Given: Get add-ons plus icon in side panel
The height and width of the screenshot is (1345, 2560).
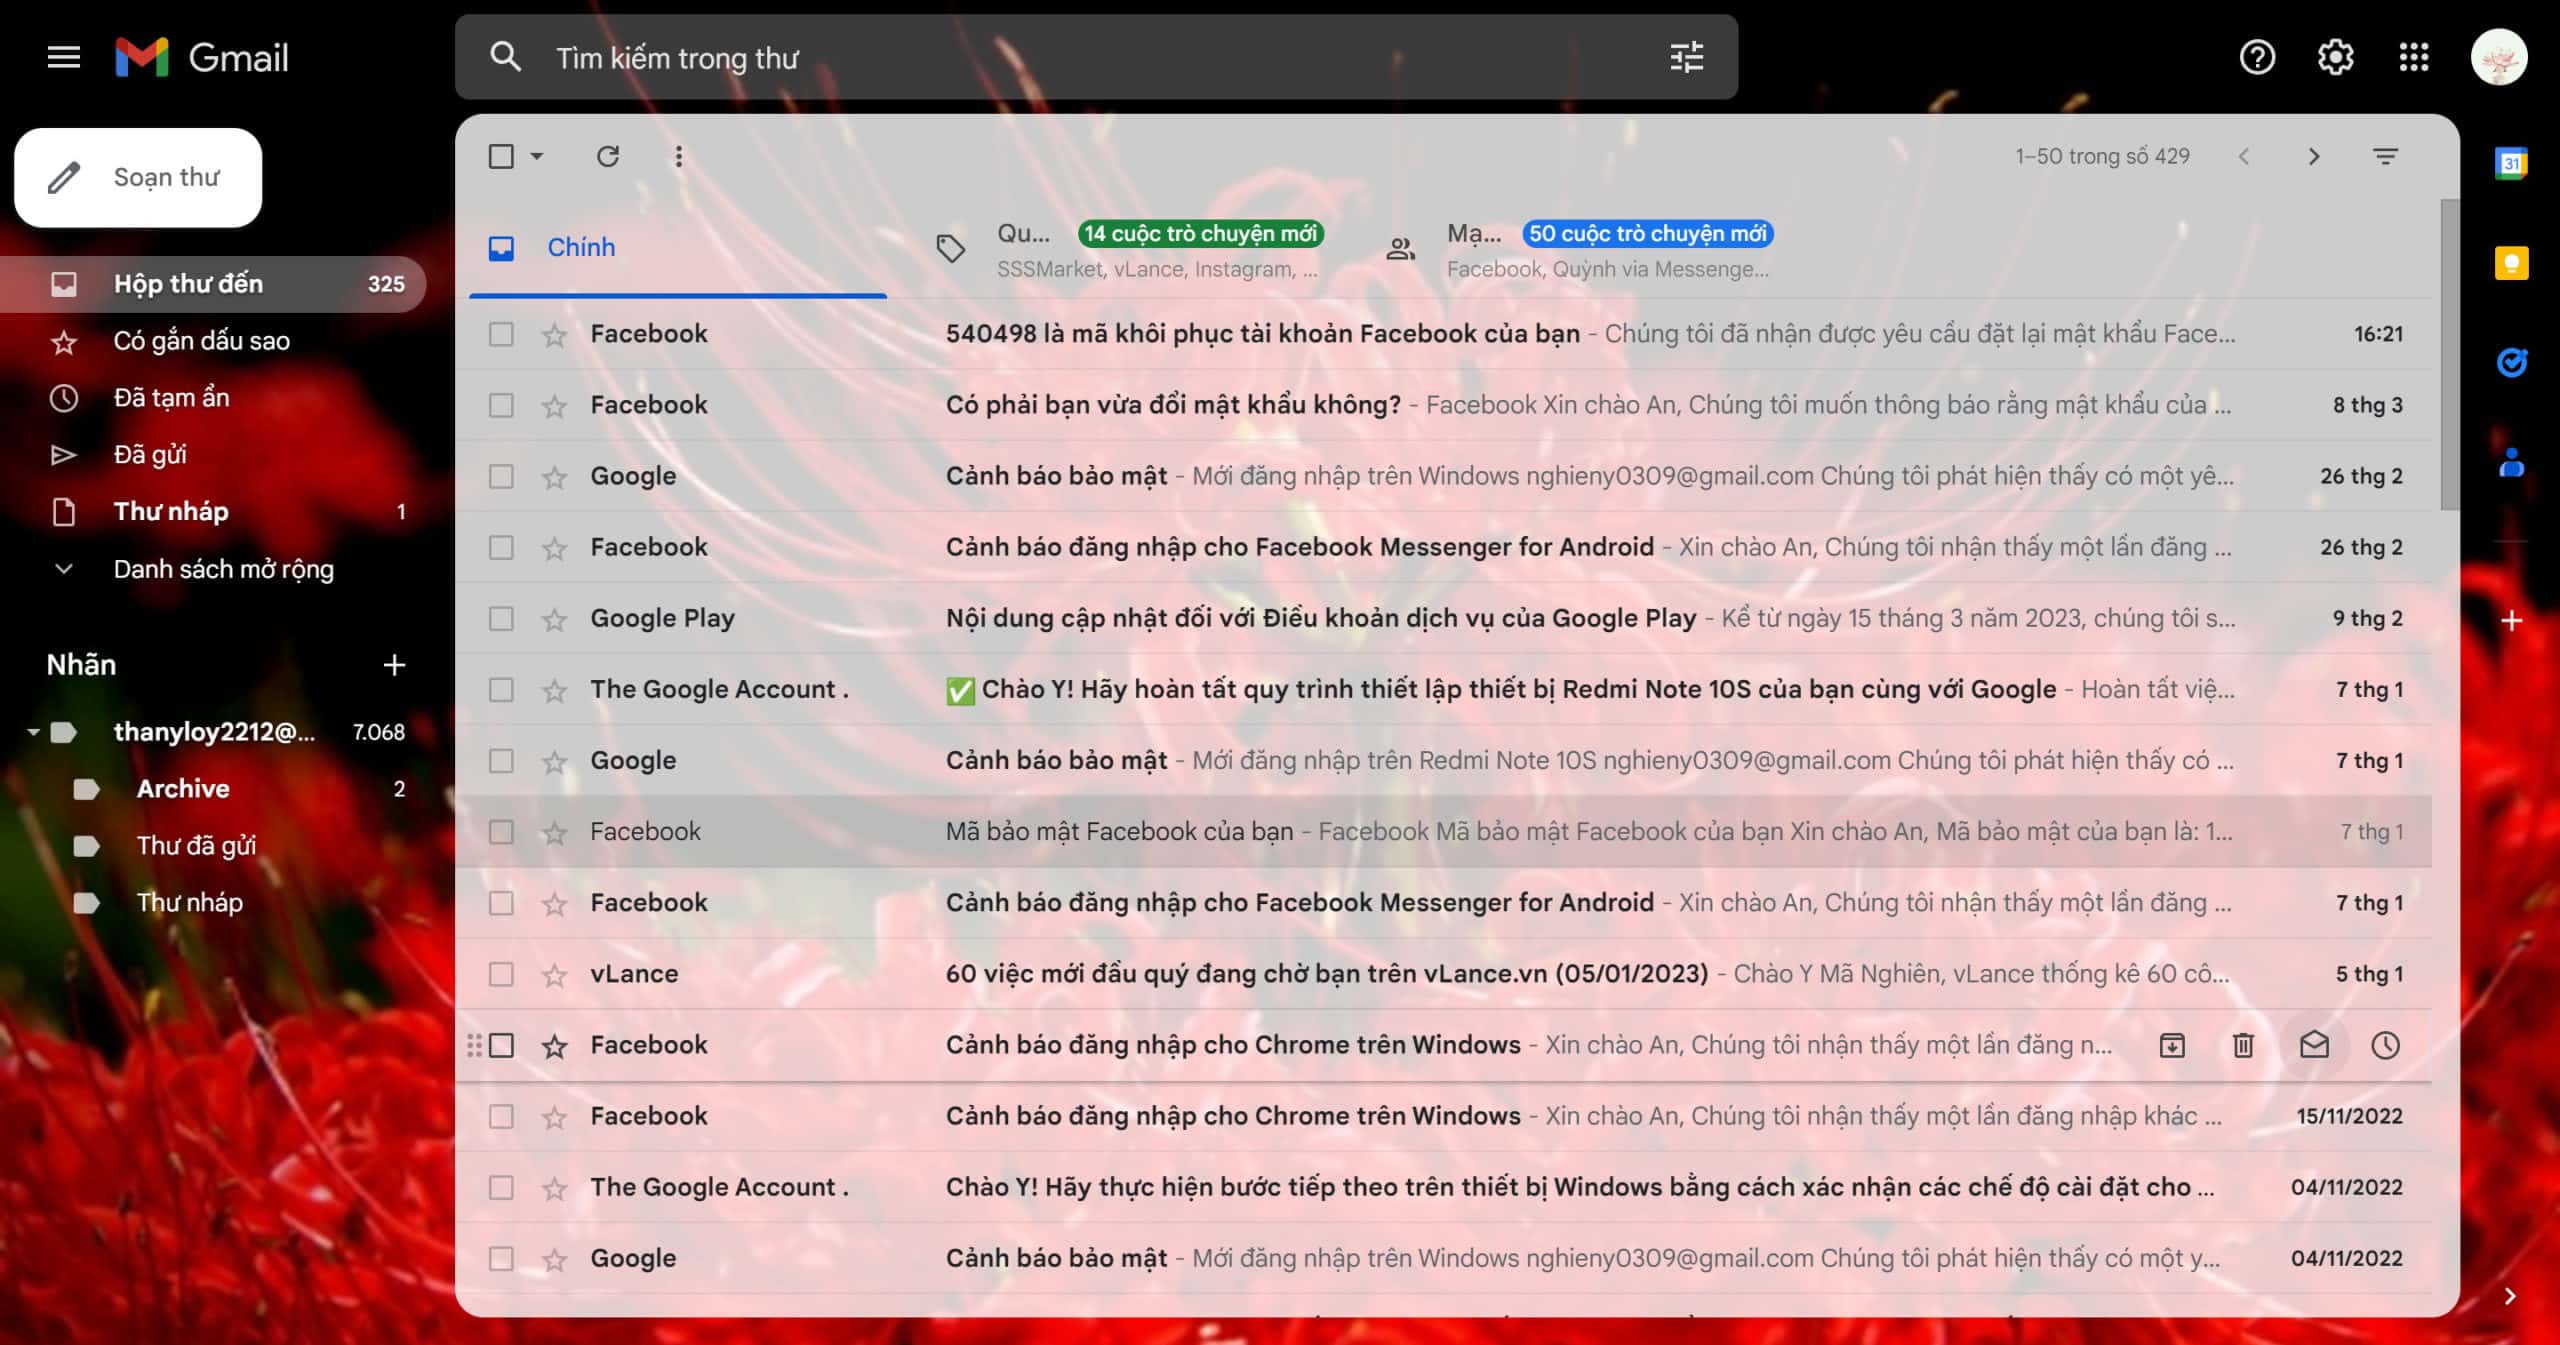Looking at the screenshot, I should [2511, 621].
